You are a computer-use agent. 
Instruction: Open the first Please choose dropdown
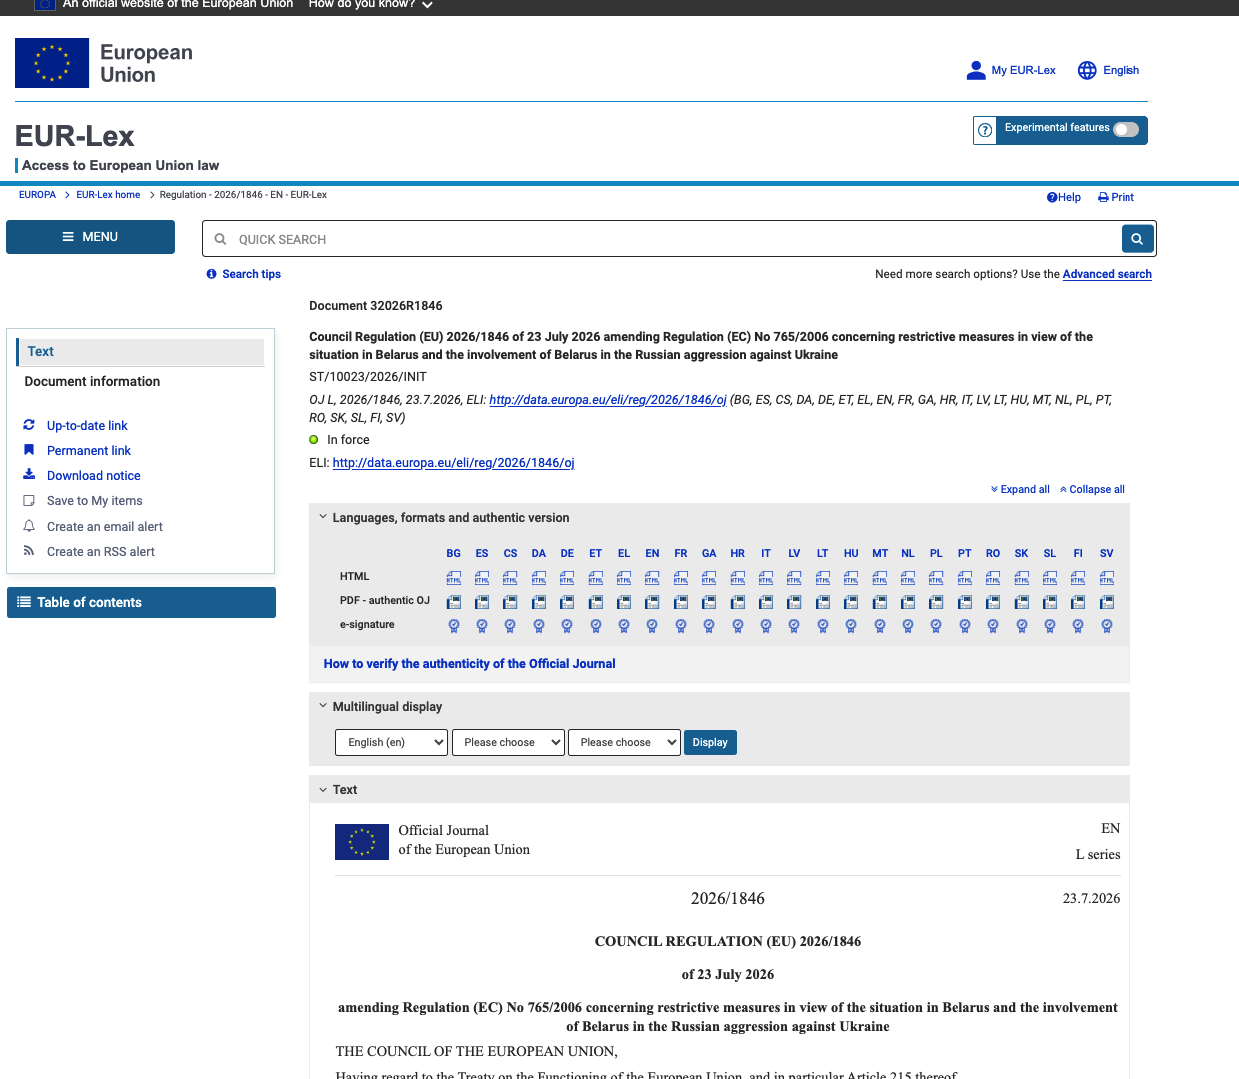pyautogui.click(x=508, y=742)
